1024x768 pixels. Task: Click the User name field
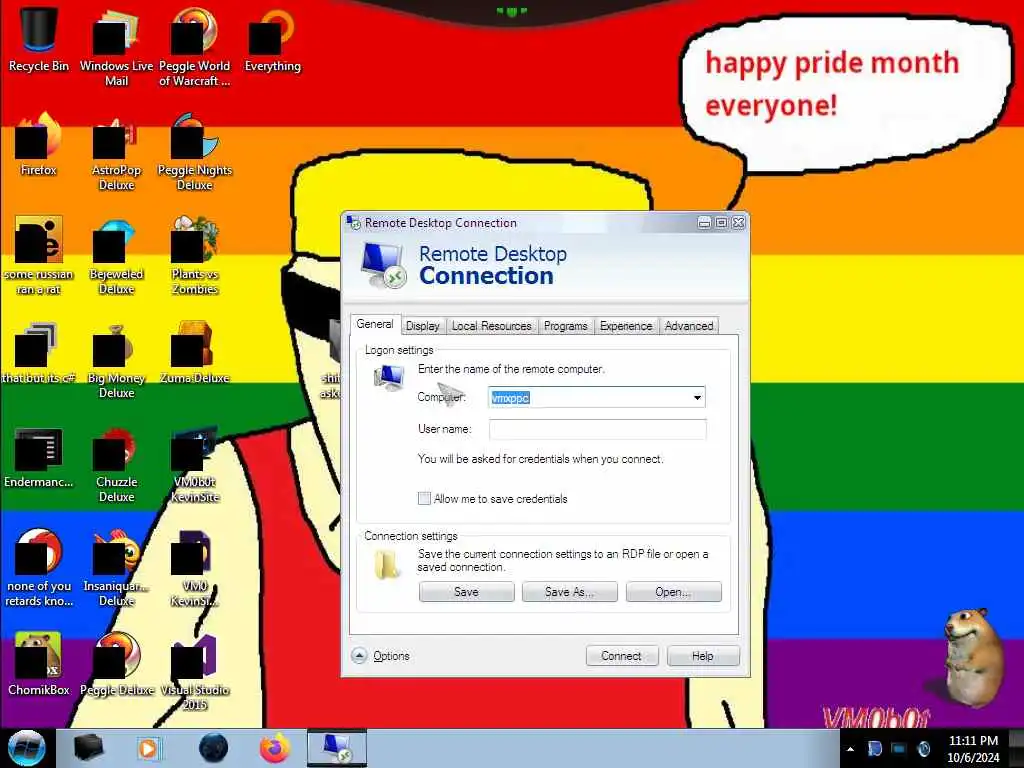(597, 429)
